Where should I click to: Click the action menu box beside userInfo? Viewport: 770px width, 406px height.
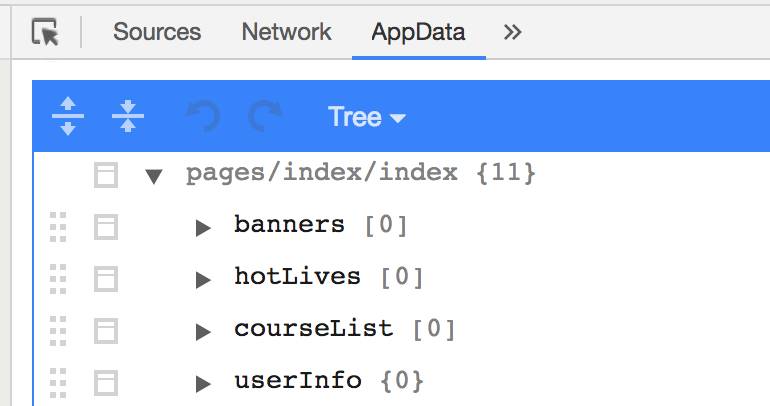[x=105, y=383]
